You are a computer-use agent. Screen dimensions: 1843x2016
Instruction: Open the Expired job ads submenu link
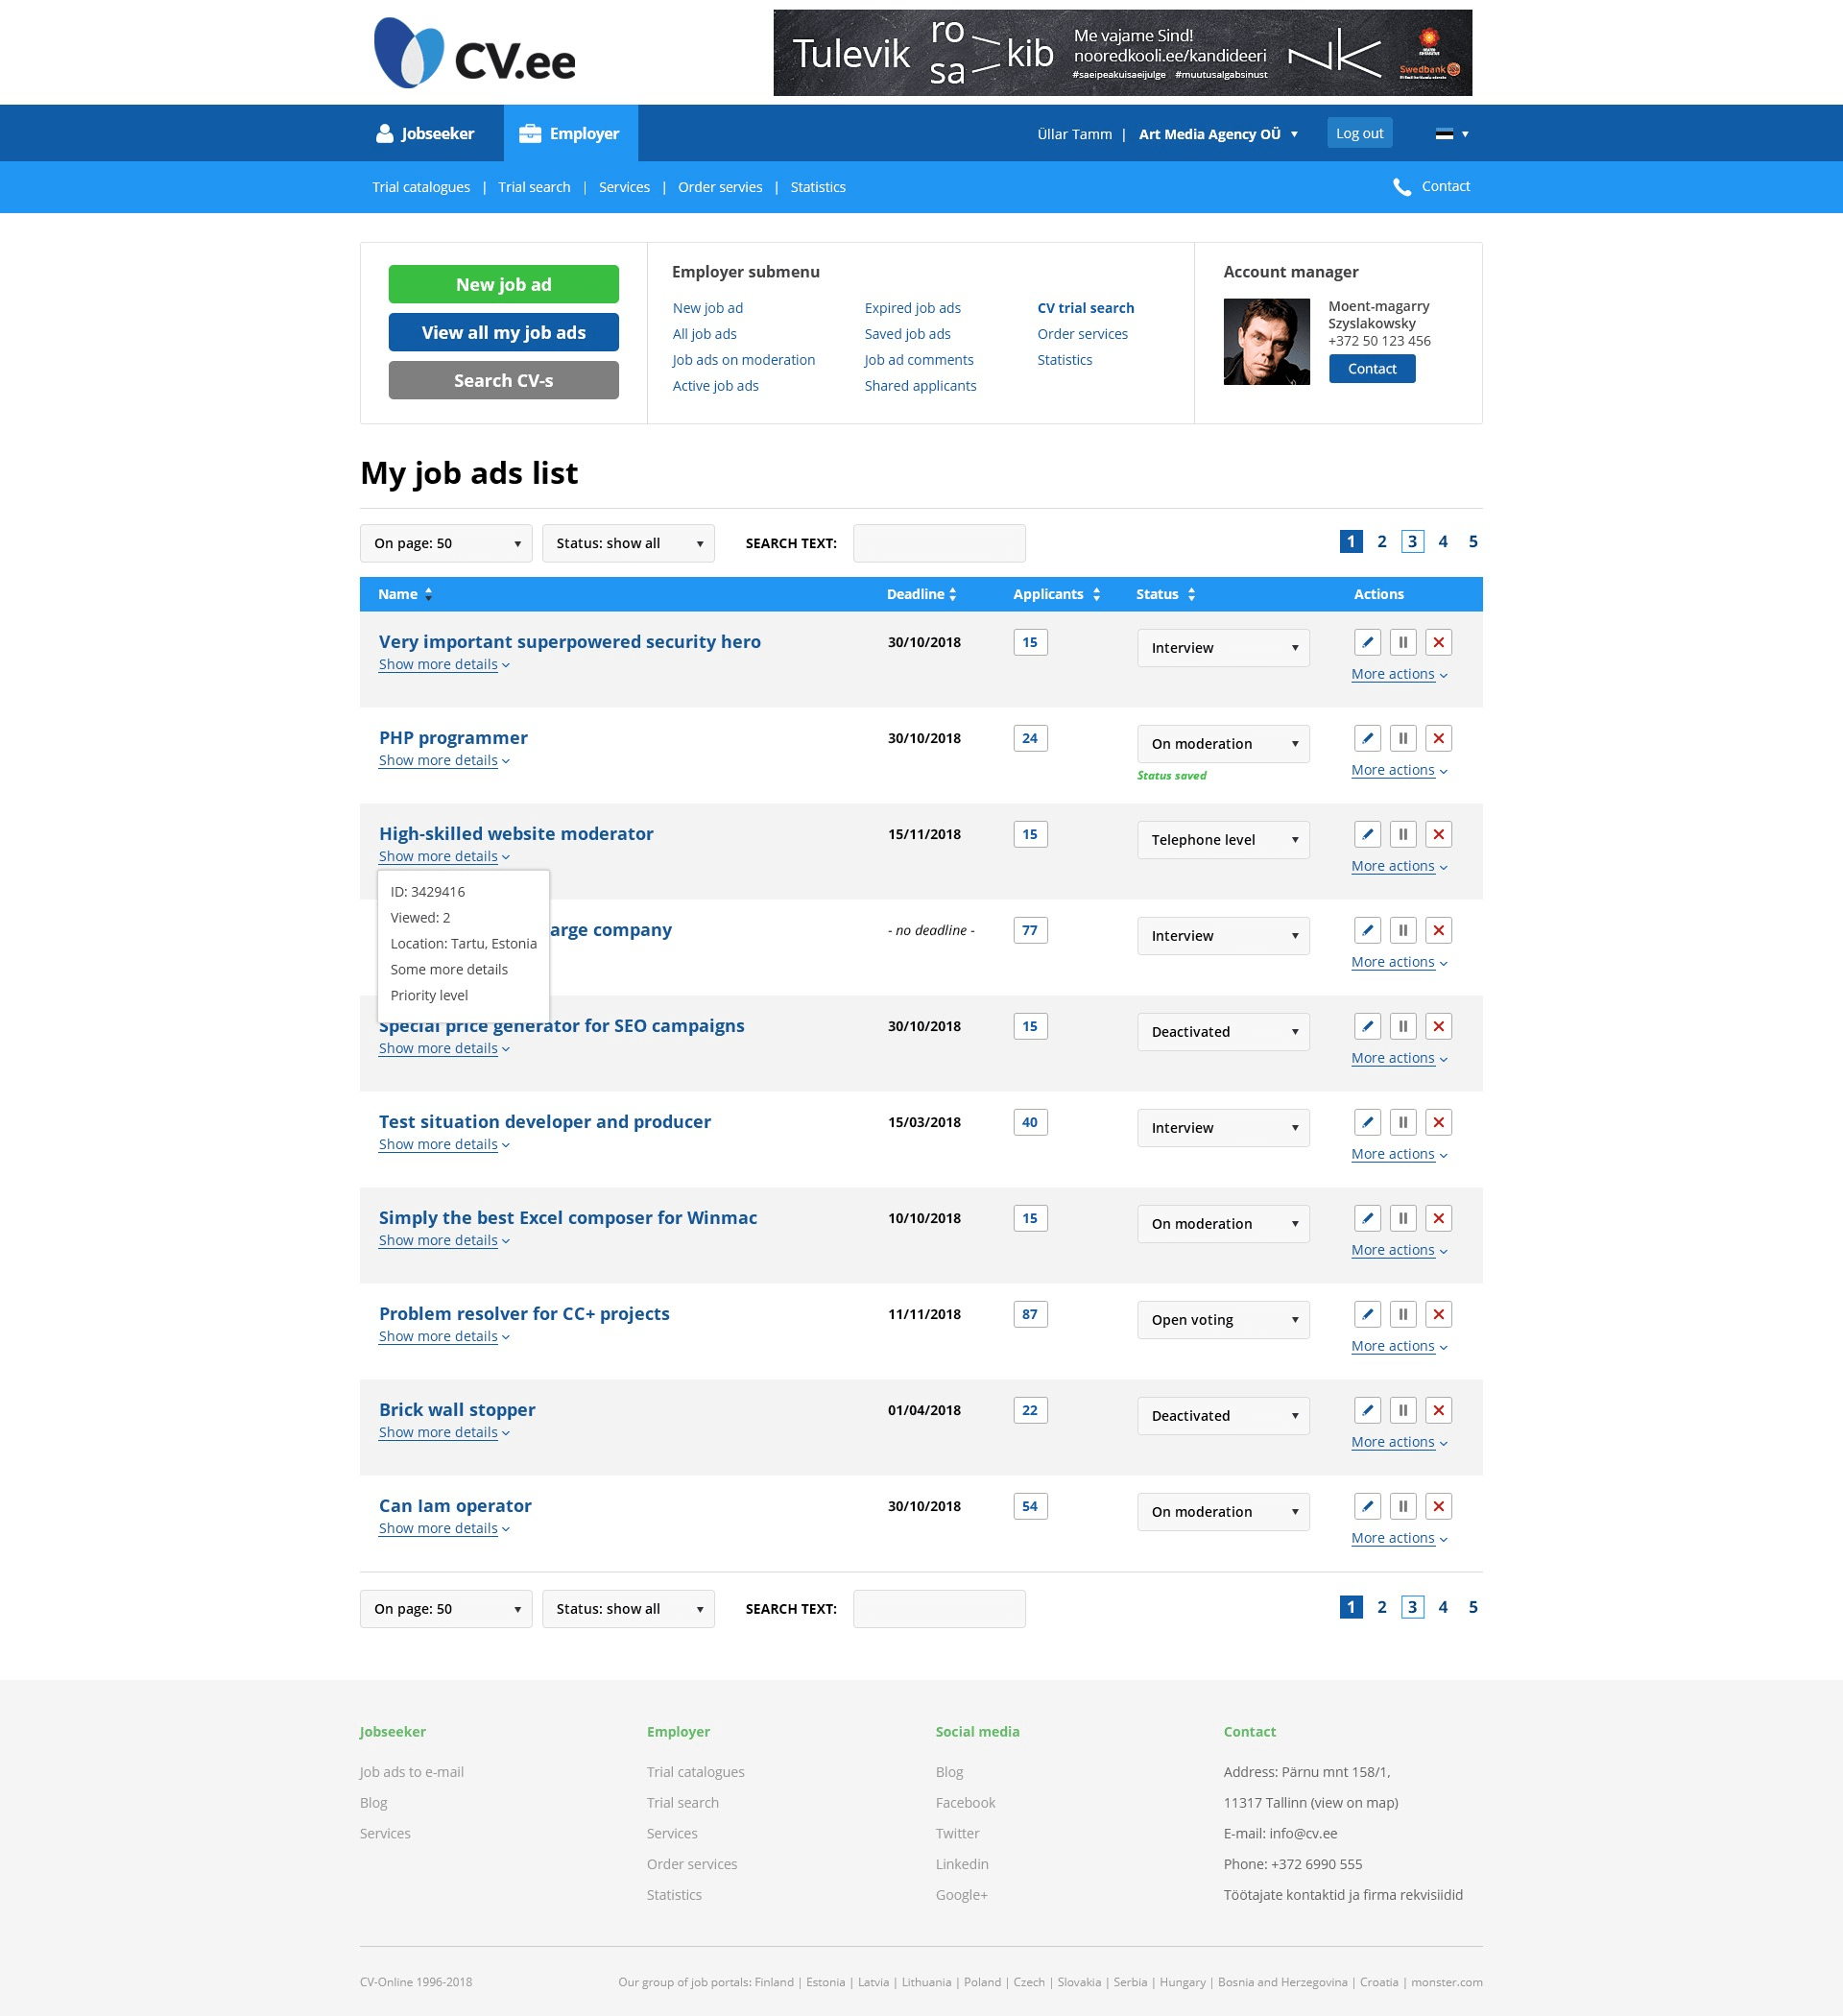coord(912,308)
